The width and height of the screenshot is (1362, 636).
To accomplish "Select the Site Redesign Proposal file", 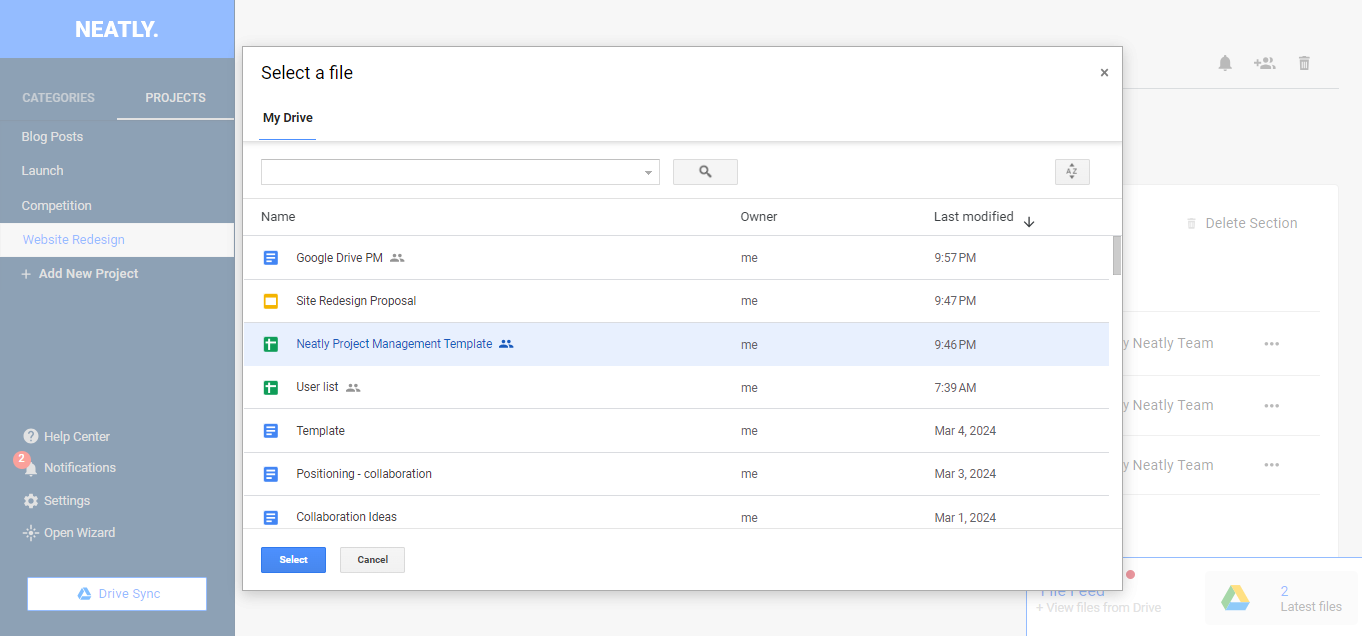I will tap(676, 301).
